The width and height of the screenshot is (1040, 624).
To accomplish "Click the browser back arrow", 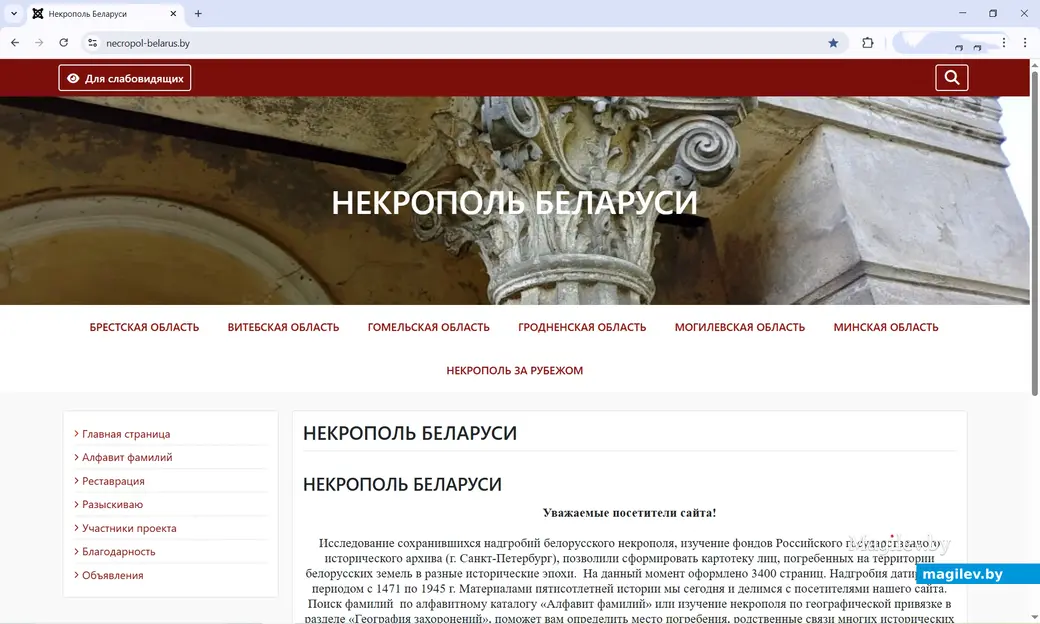I will 14,43.
